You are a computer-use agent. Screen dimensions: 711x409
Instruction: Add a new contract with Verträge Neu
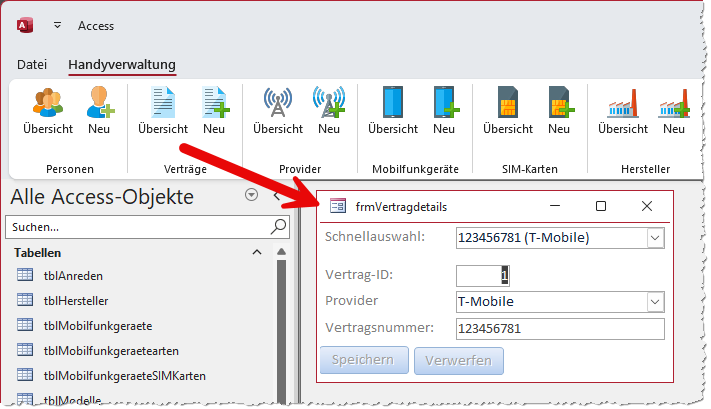215,102
